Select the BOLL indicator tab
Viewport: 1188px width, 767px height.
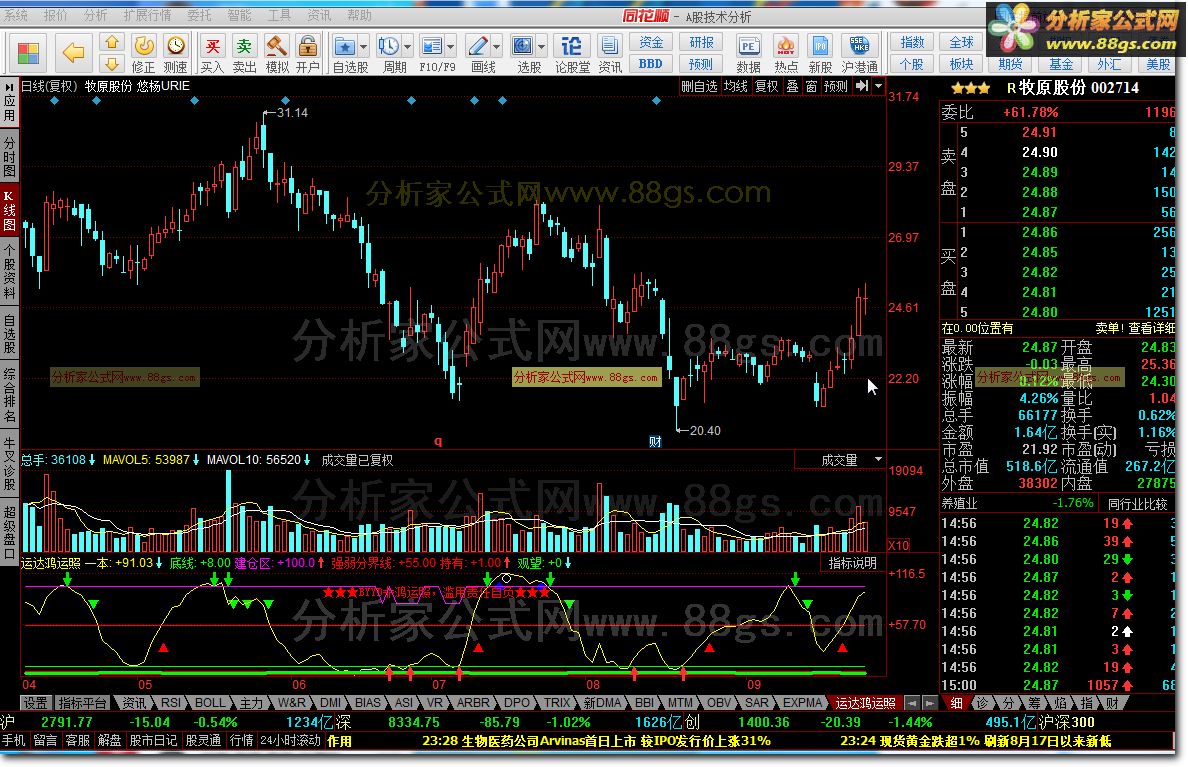pos(210,703)
